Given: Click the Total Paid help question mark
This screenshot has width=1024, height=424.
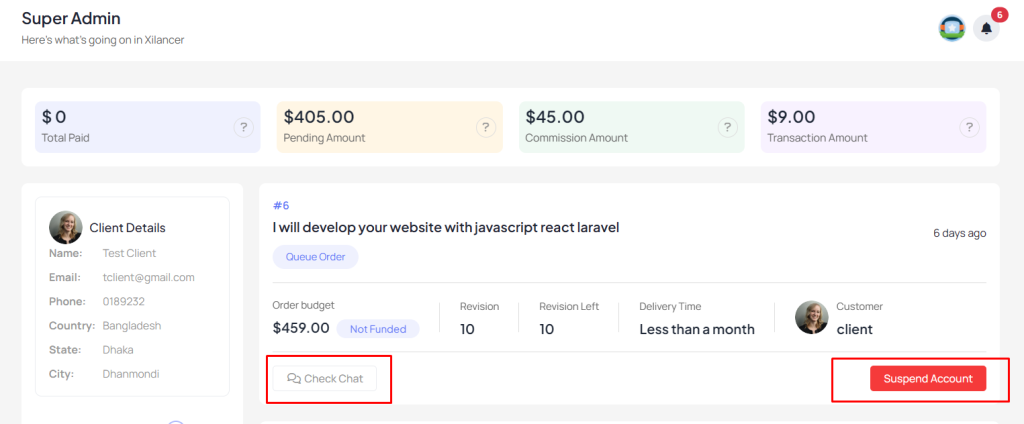Looking at the screenshot, I should 244,127.
